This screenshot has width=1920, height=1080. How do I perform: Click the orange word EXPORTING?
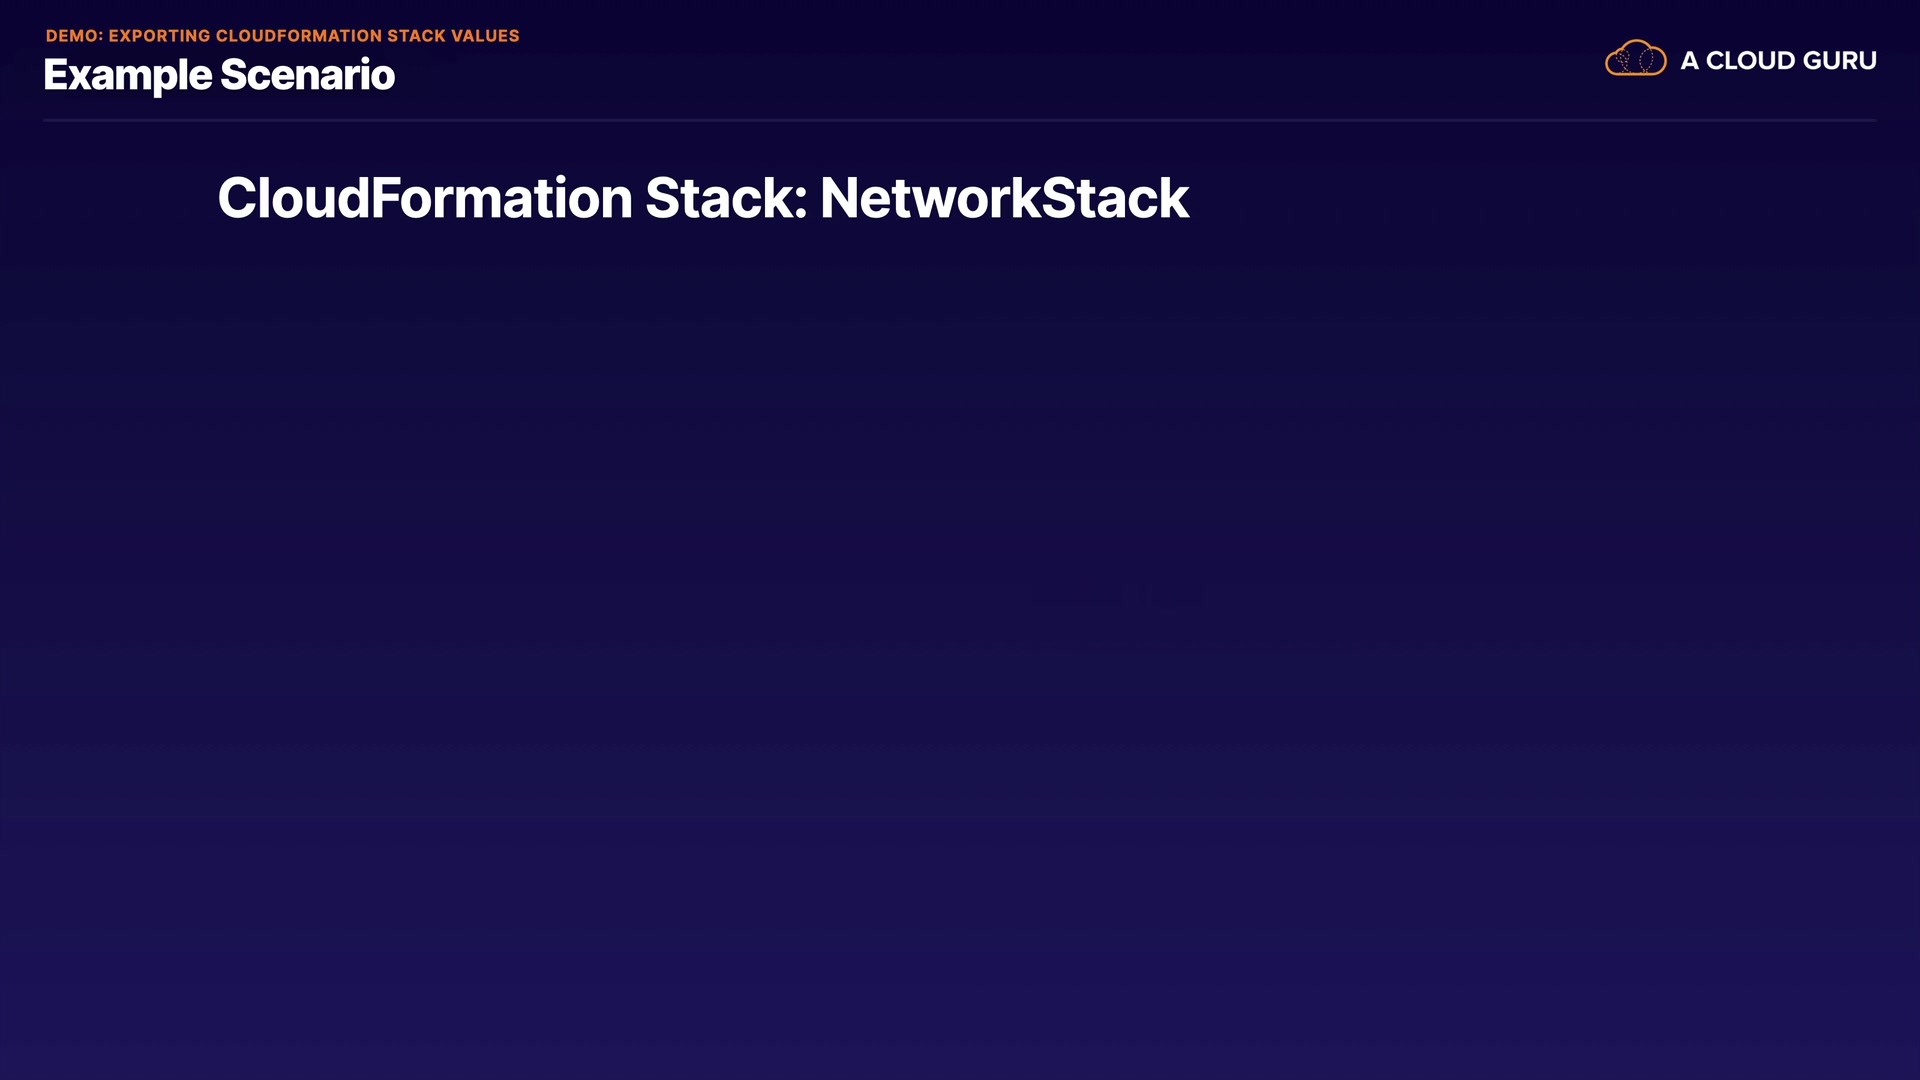click(x=159, y=36)
